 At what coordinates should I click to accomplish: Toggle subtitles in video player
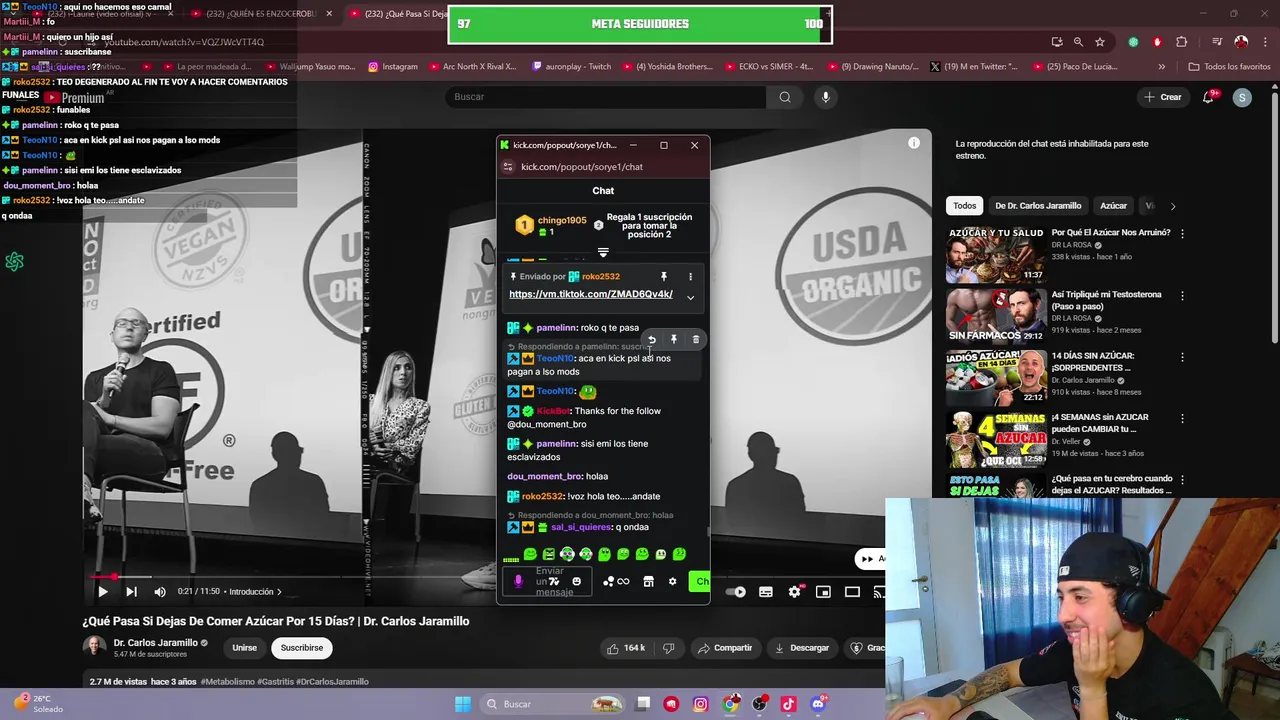[765, 592]
